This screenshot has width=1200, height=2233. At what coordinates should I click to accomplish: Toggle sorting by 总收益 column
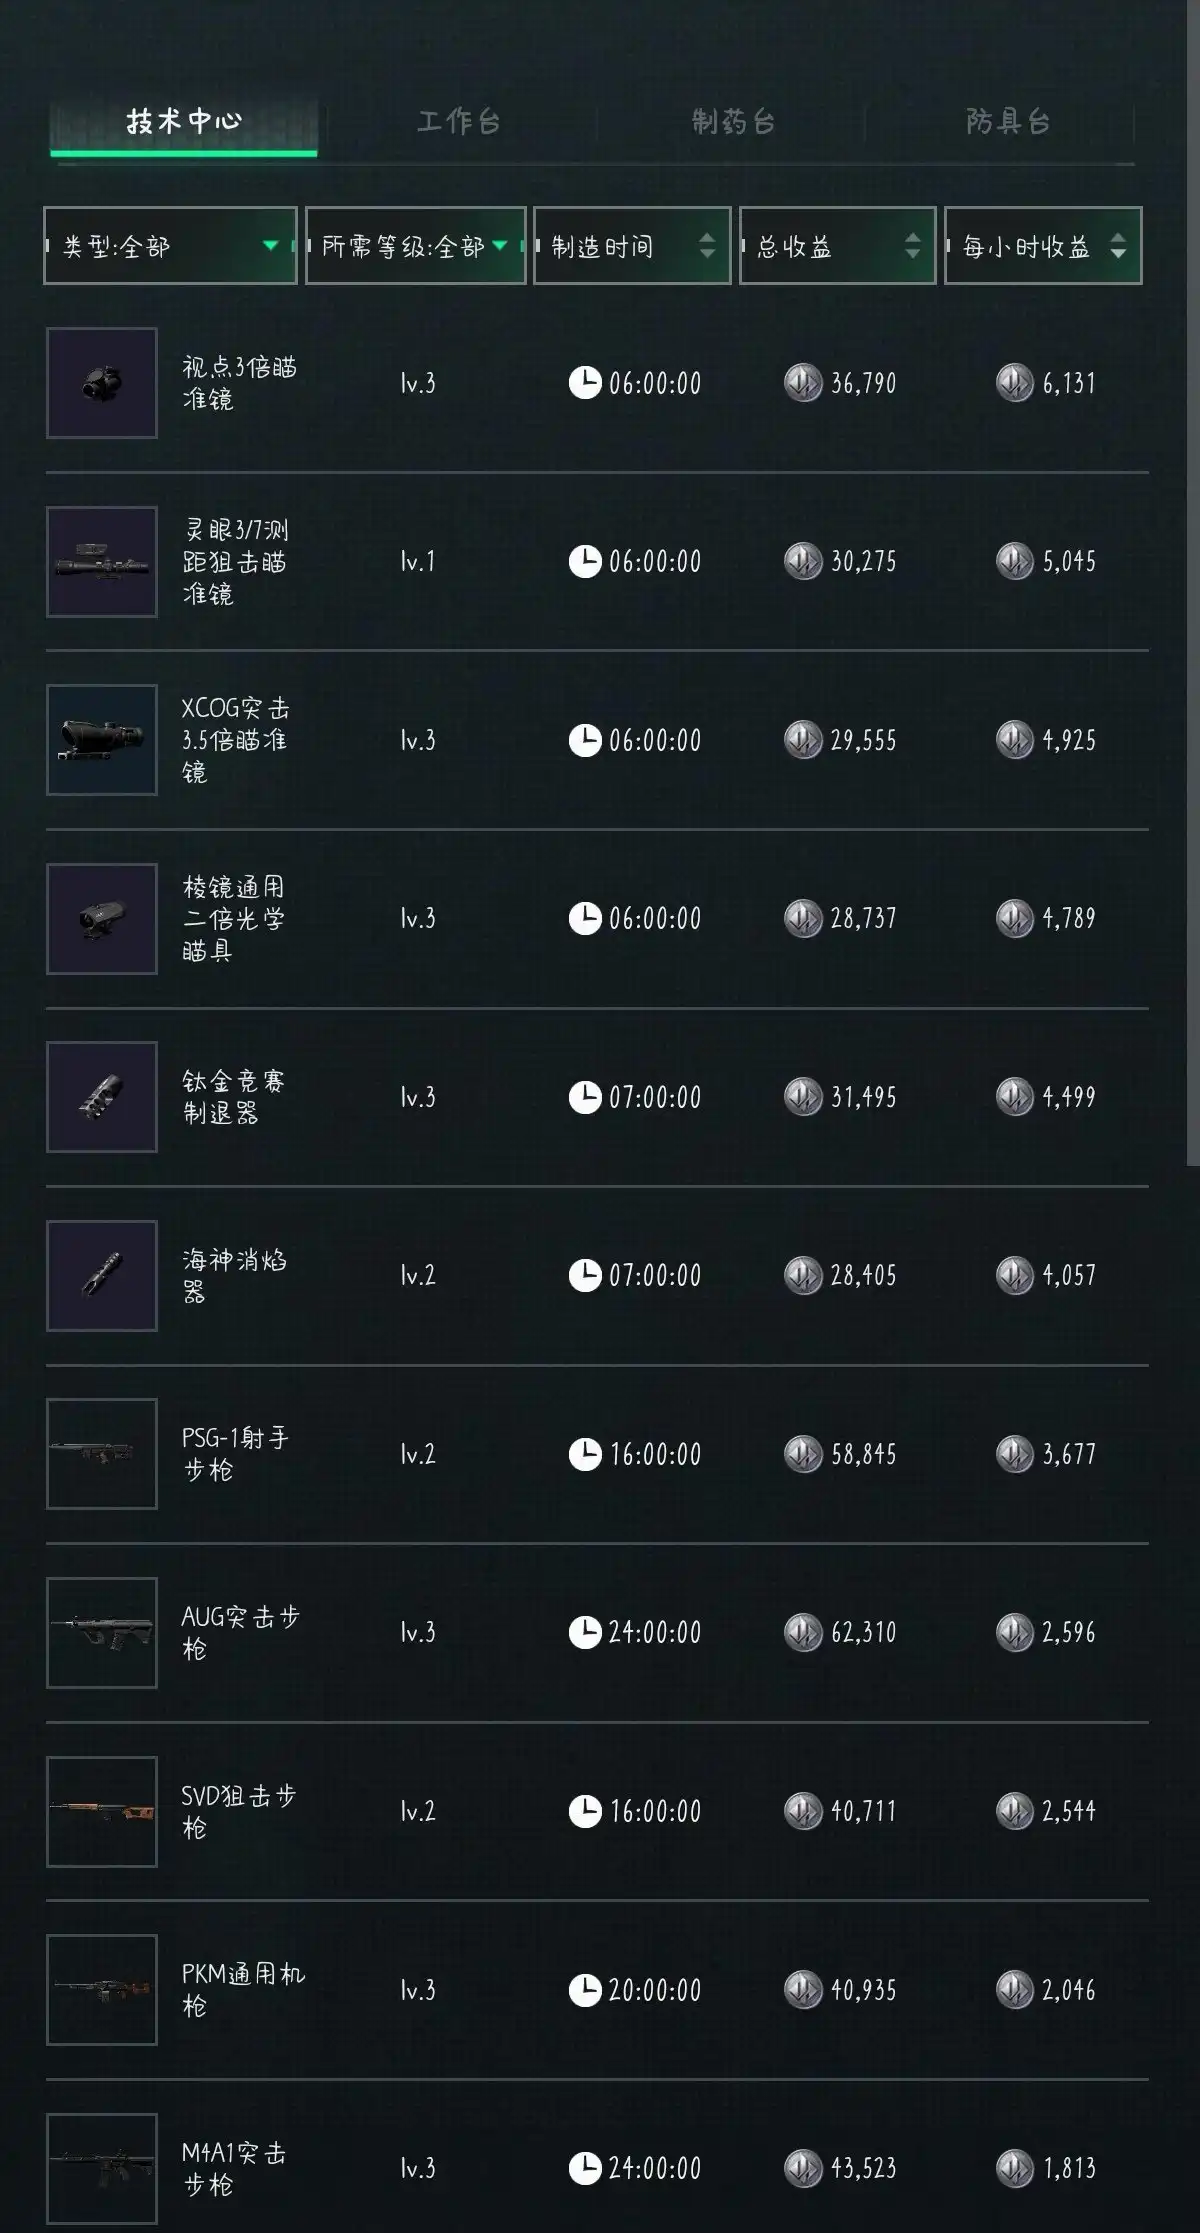838,246
